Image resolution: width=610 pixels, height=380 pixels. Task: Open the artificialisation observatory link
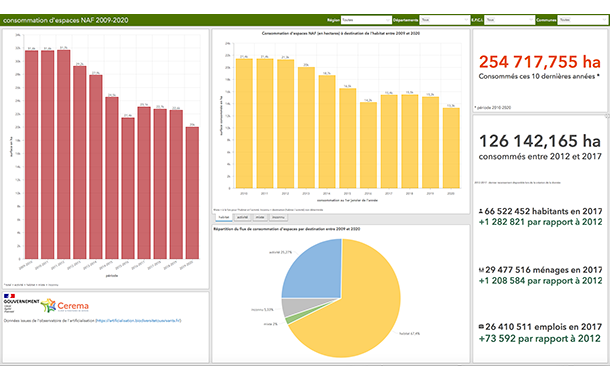[x=138, y=321]
